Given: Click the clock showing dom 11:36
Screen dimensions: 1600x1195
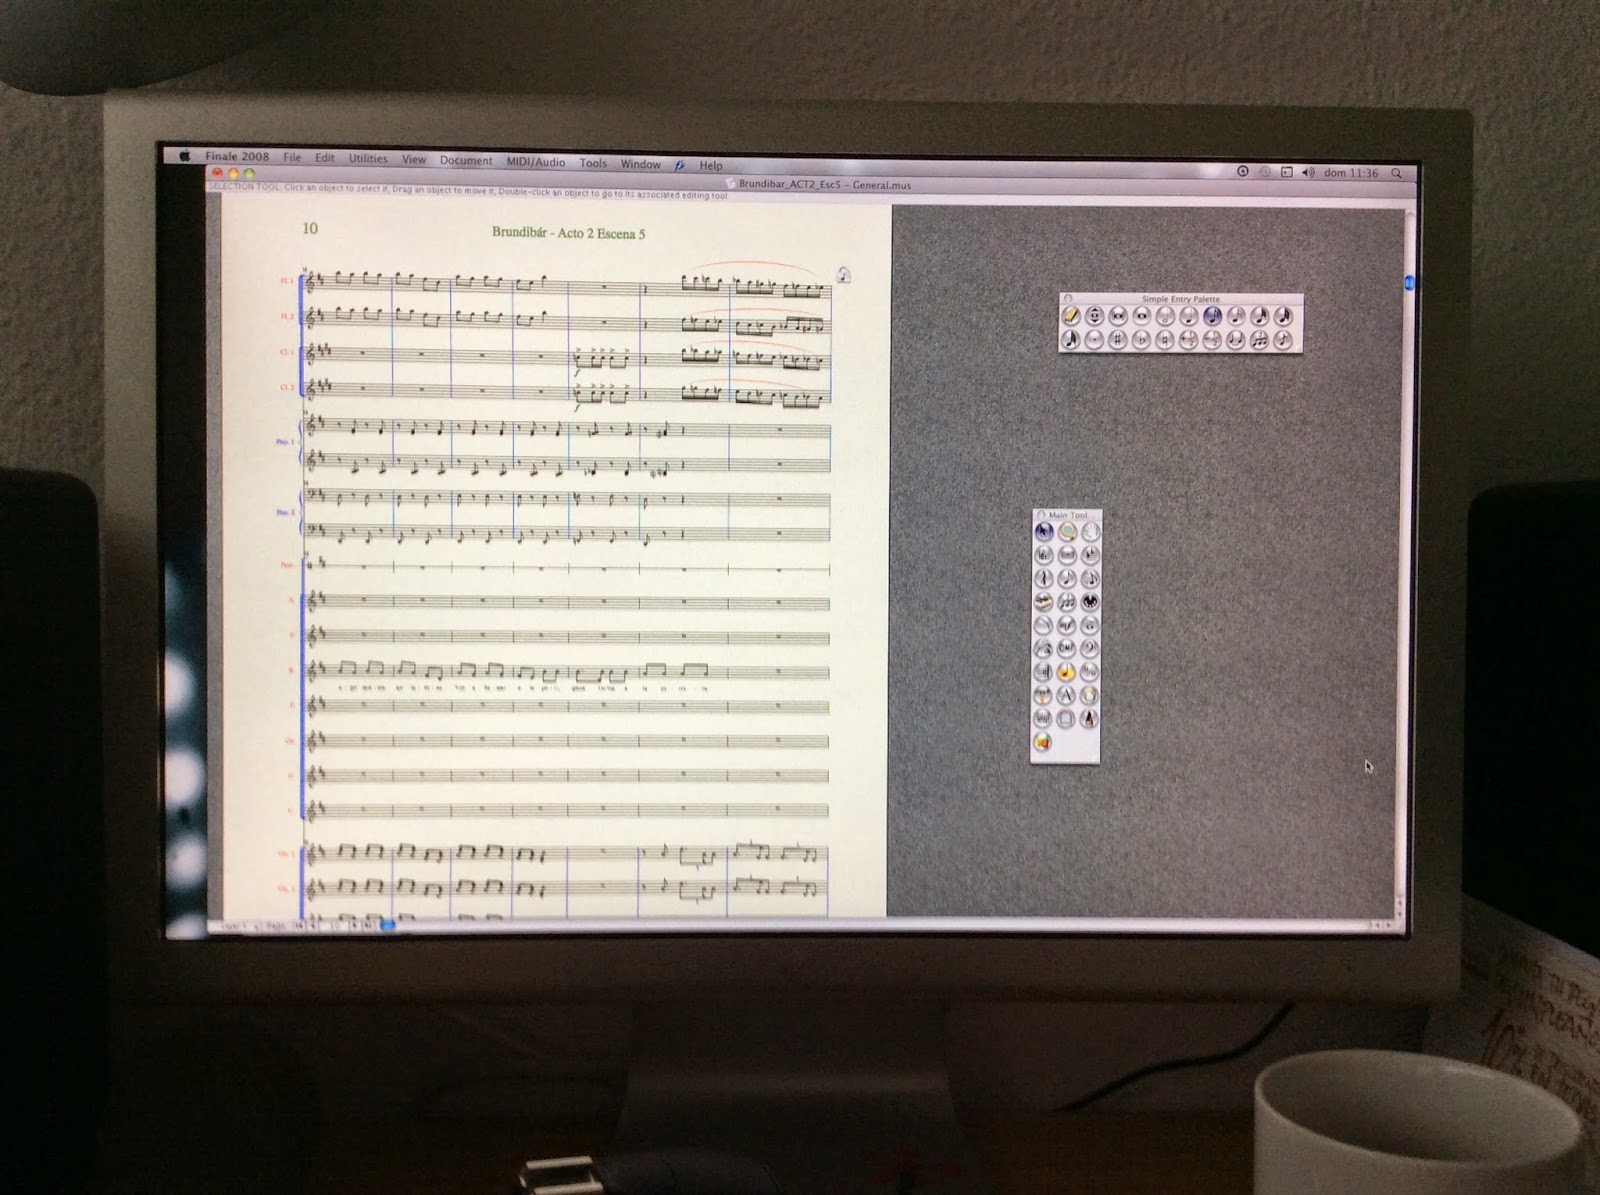Looking at the screenshot, I should (x=1351, y=173).
